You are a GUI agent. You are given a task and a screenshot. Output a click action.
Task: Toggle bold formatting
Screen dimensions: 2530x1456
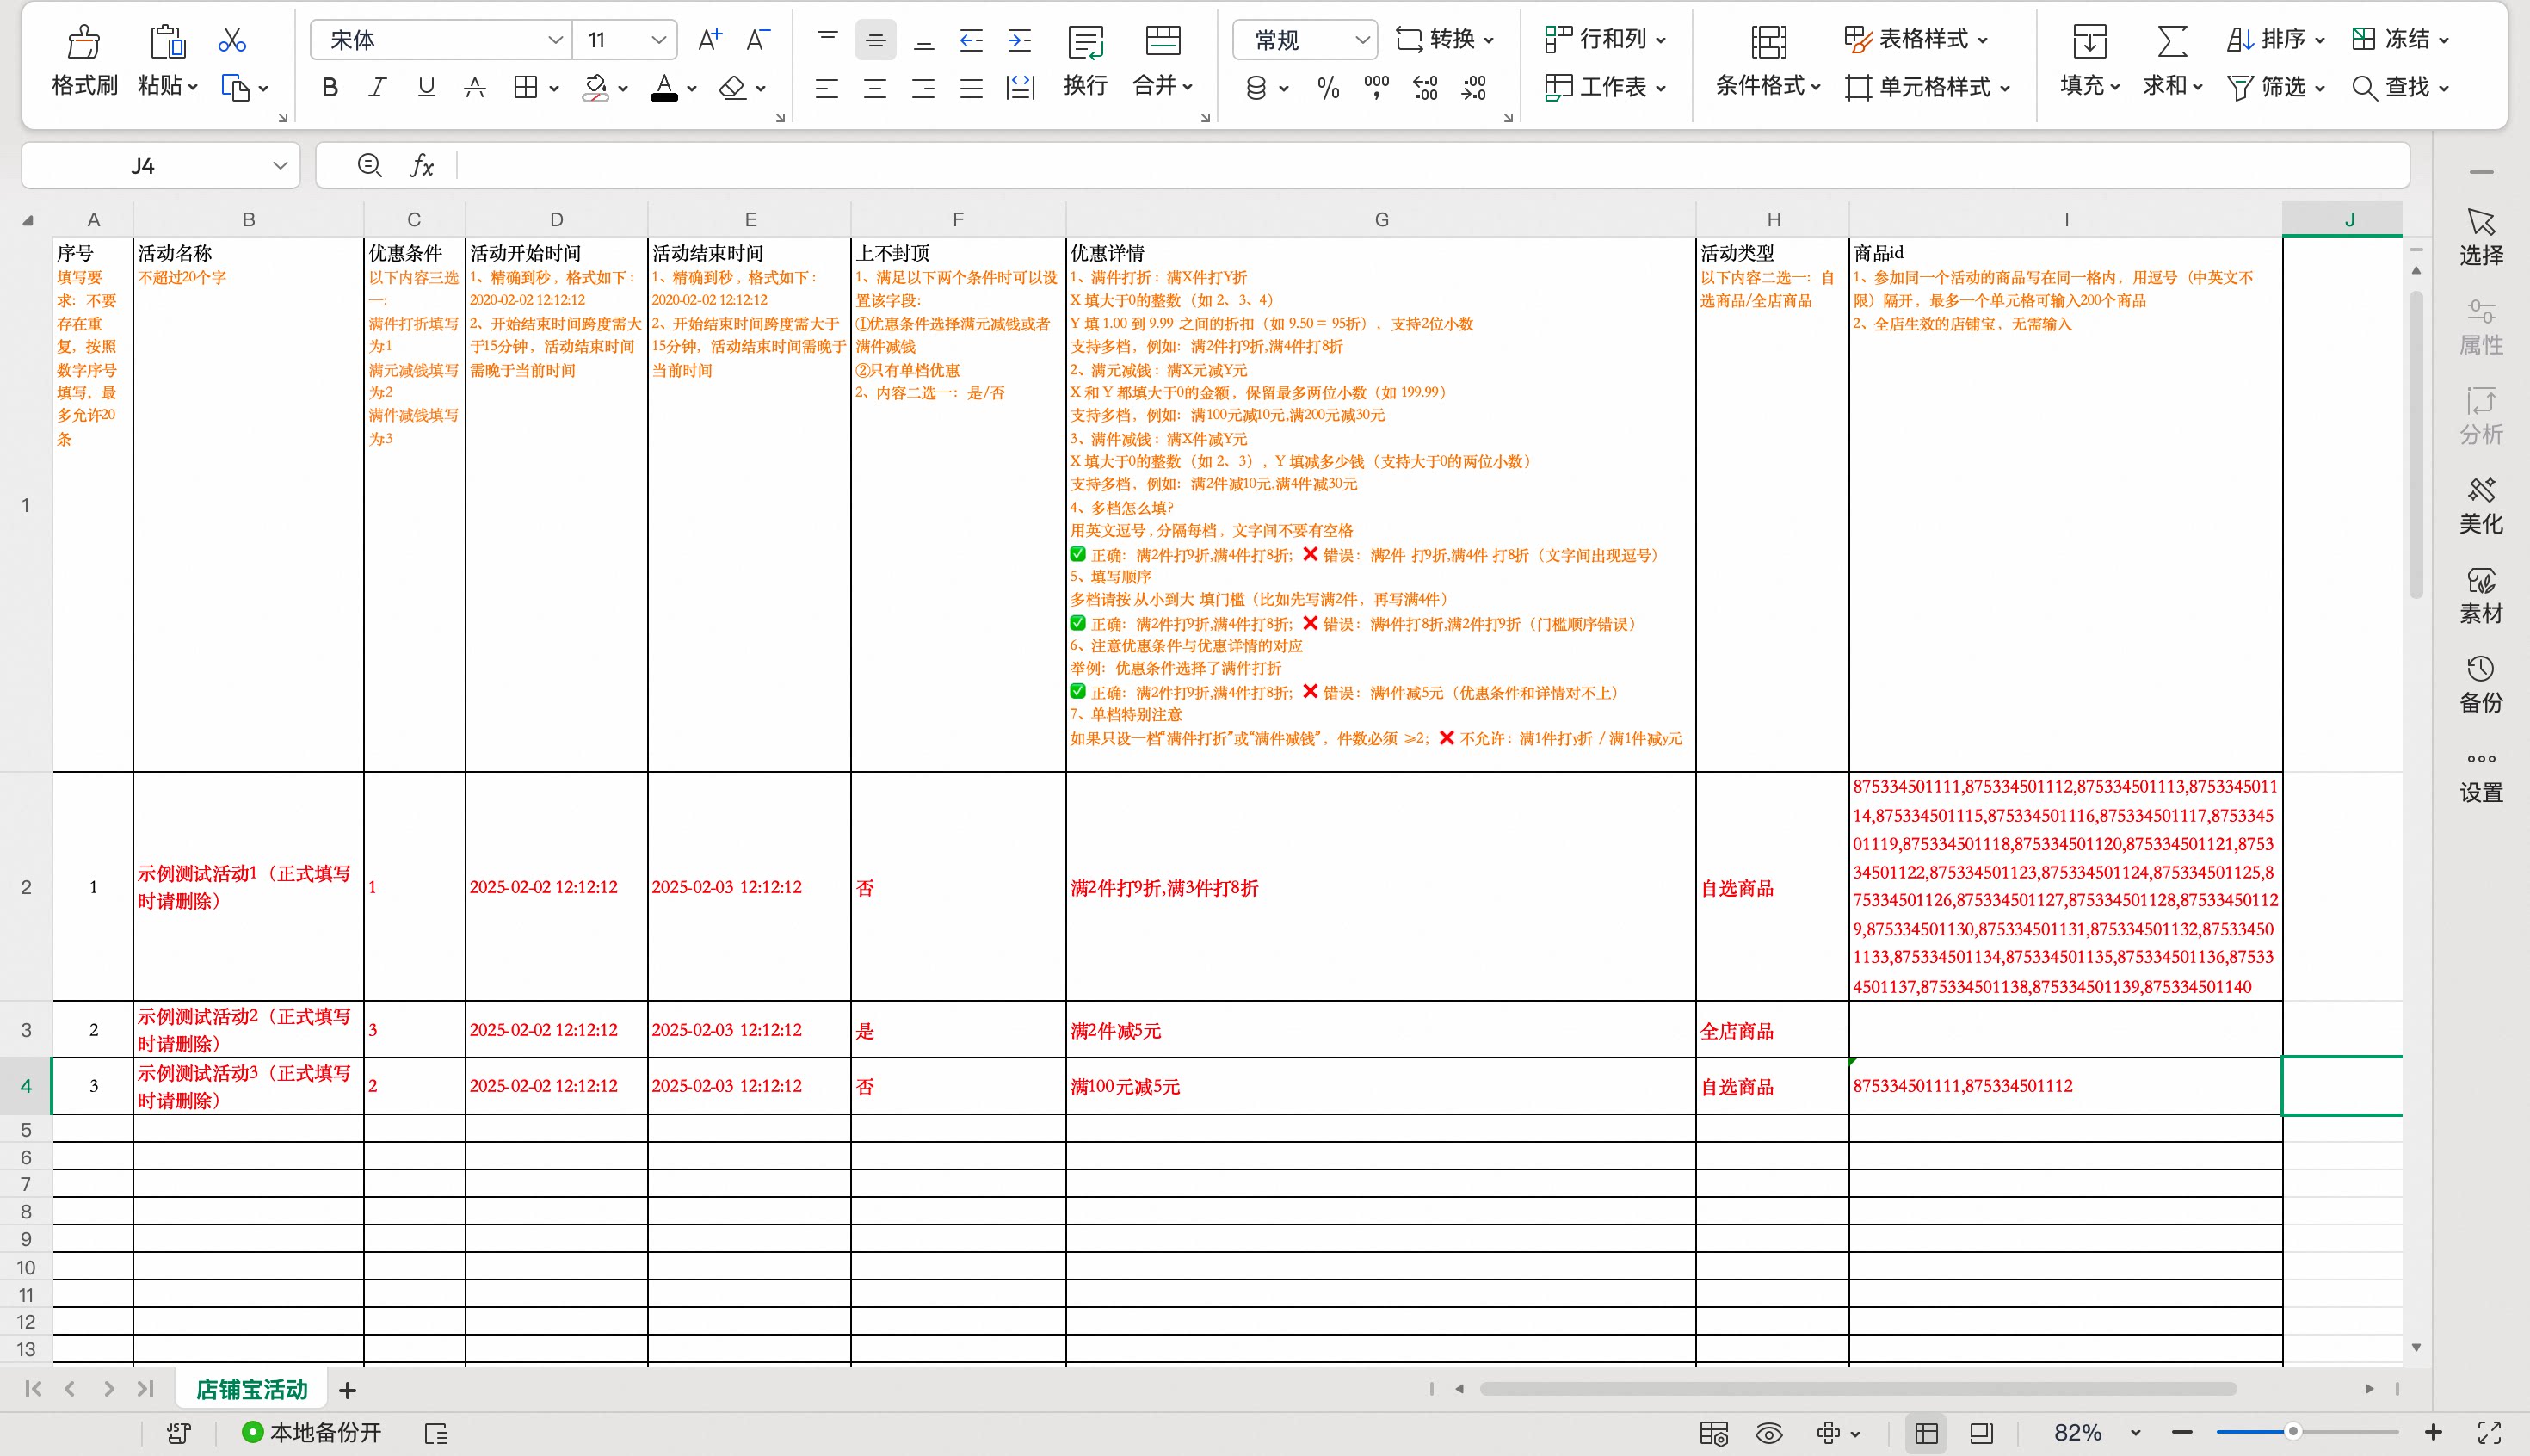(x=329, y=88)
